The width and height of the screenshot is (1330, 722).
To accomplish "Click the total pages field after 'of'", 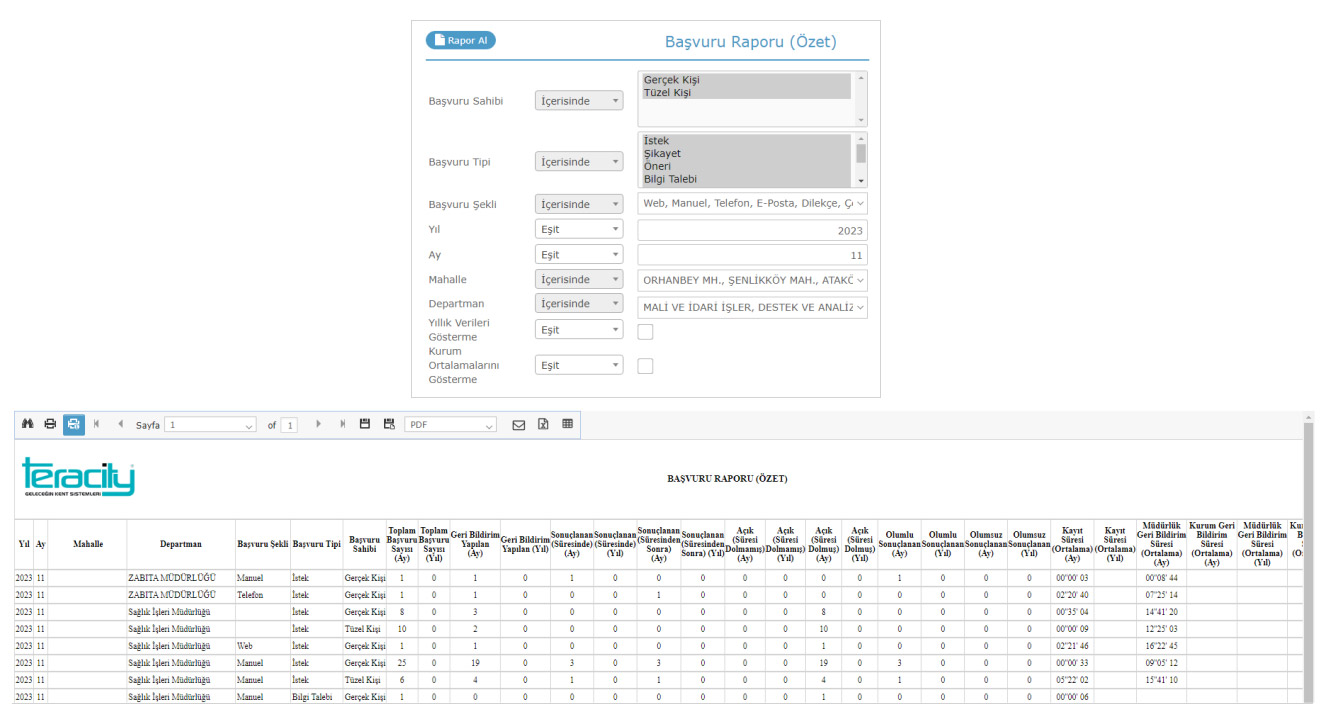I will [290, 425].
